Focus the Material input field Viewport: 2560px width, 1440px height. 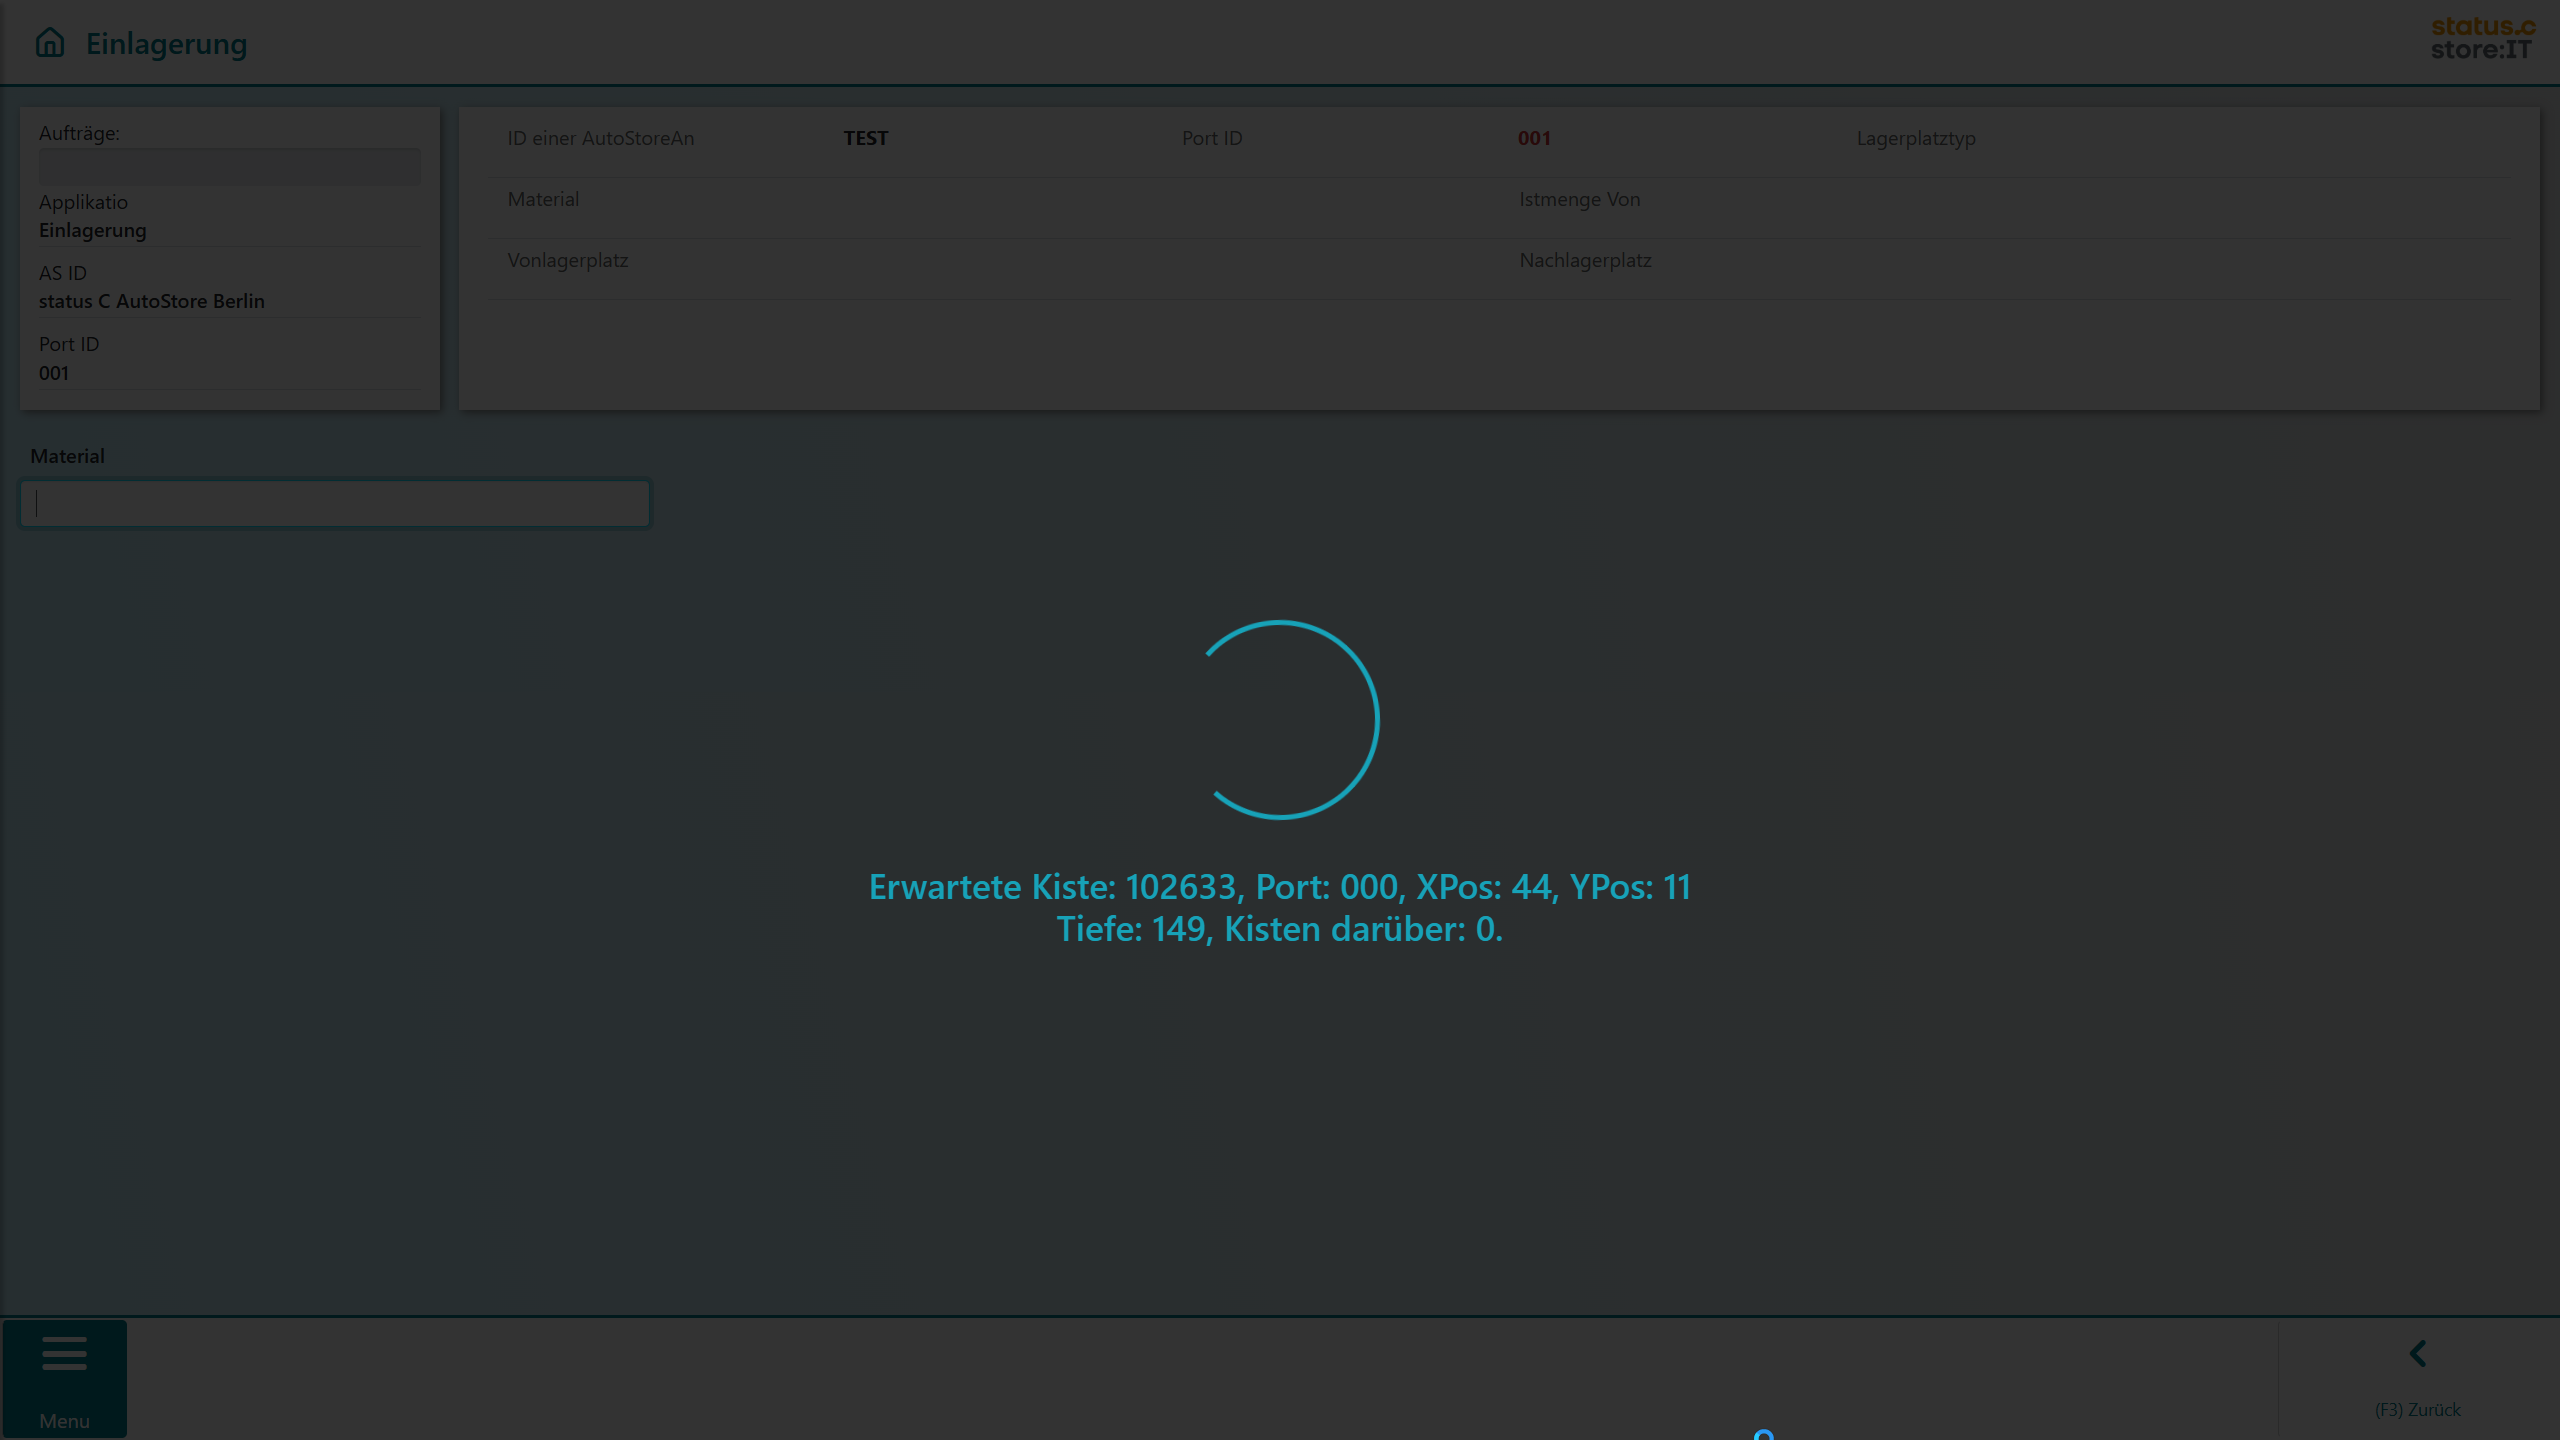tap(335, 504)
